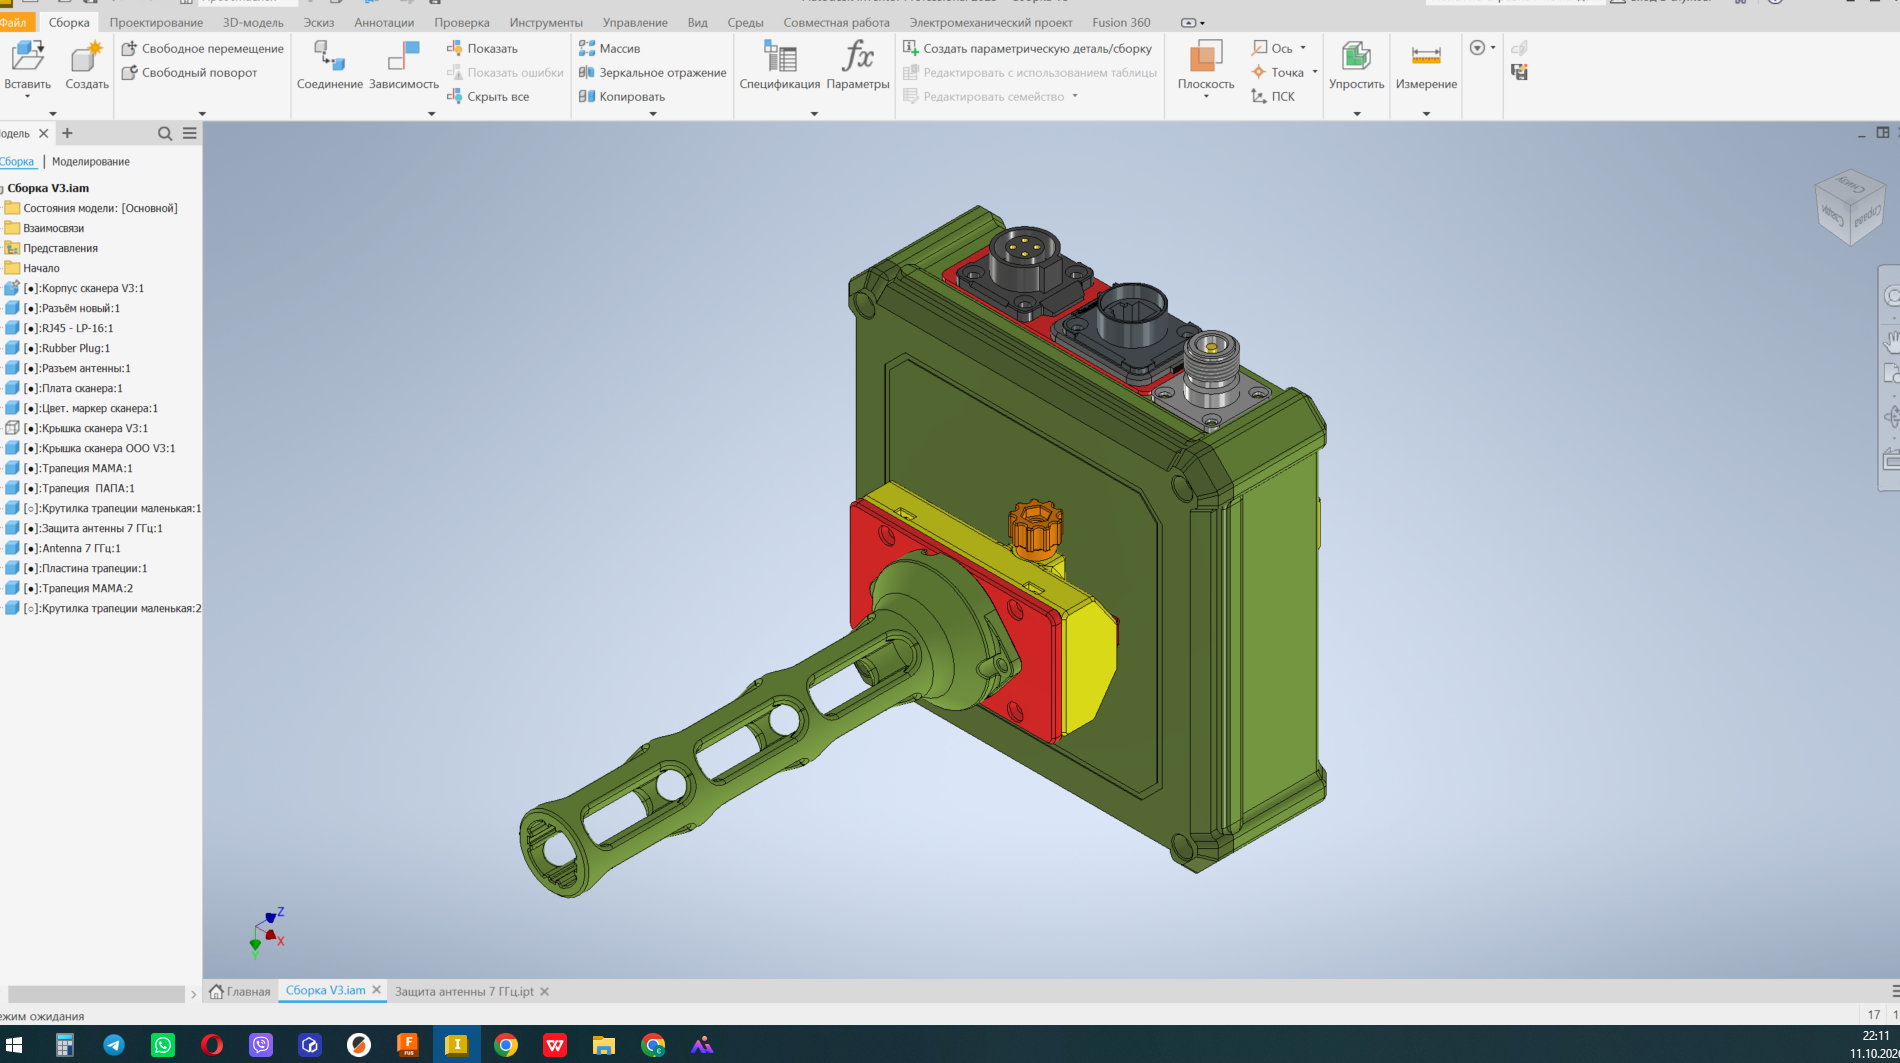This screenshot has height=1063, width=1900.
Task: Select Корпус сканера V3:1 in browser tree
Action: (83, 288)
